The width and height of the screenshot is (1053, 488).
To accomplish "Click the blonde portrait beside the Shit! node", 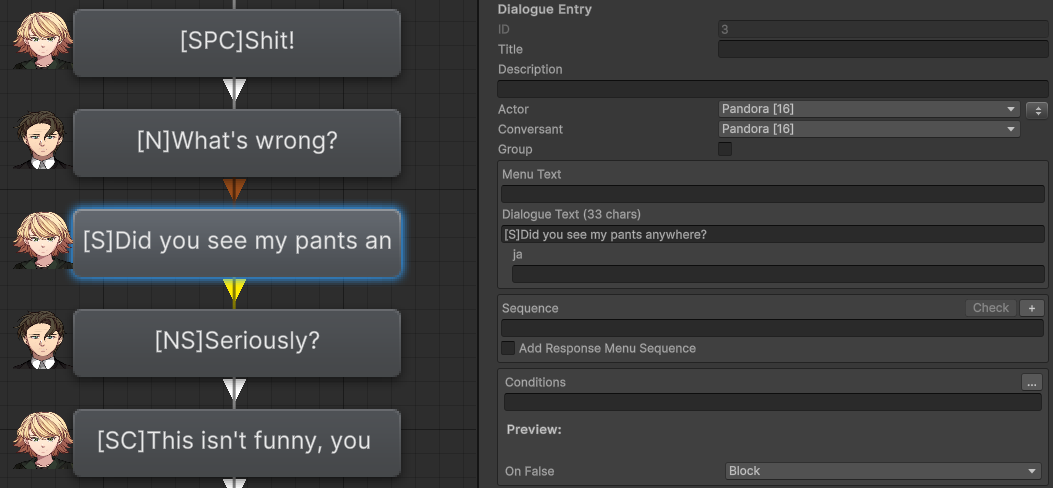I will [43, 40].
